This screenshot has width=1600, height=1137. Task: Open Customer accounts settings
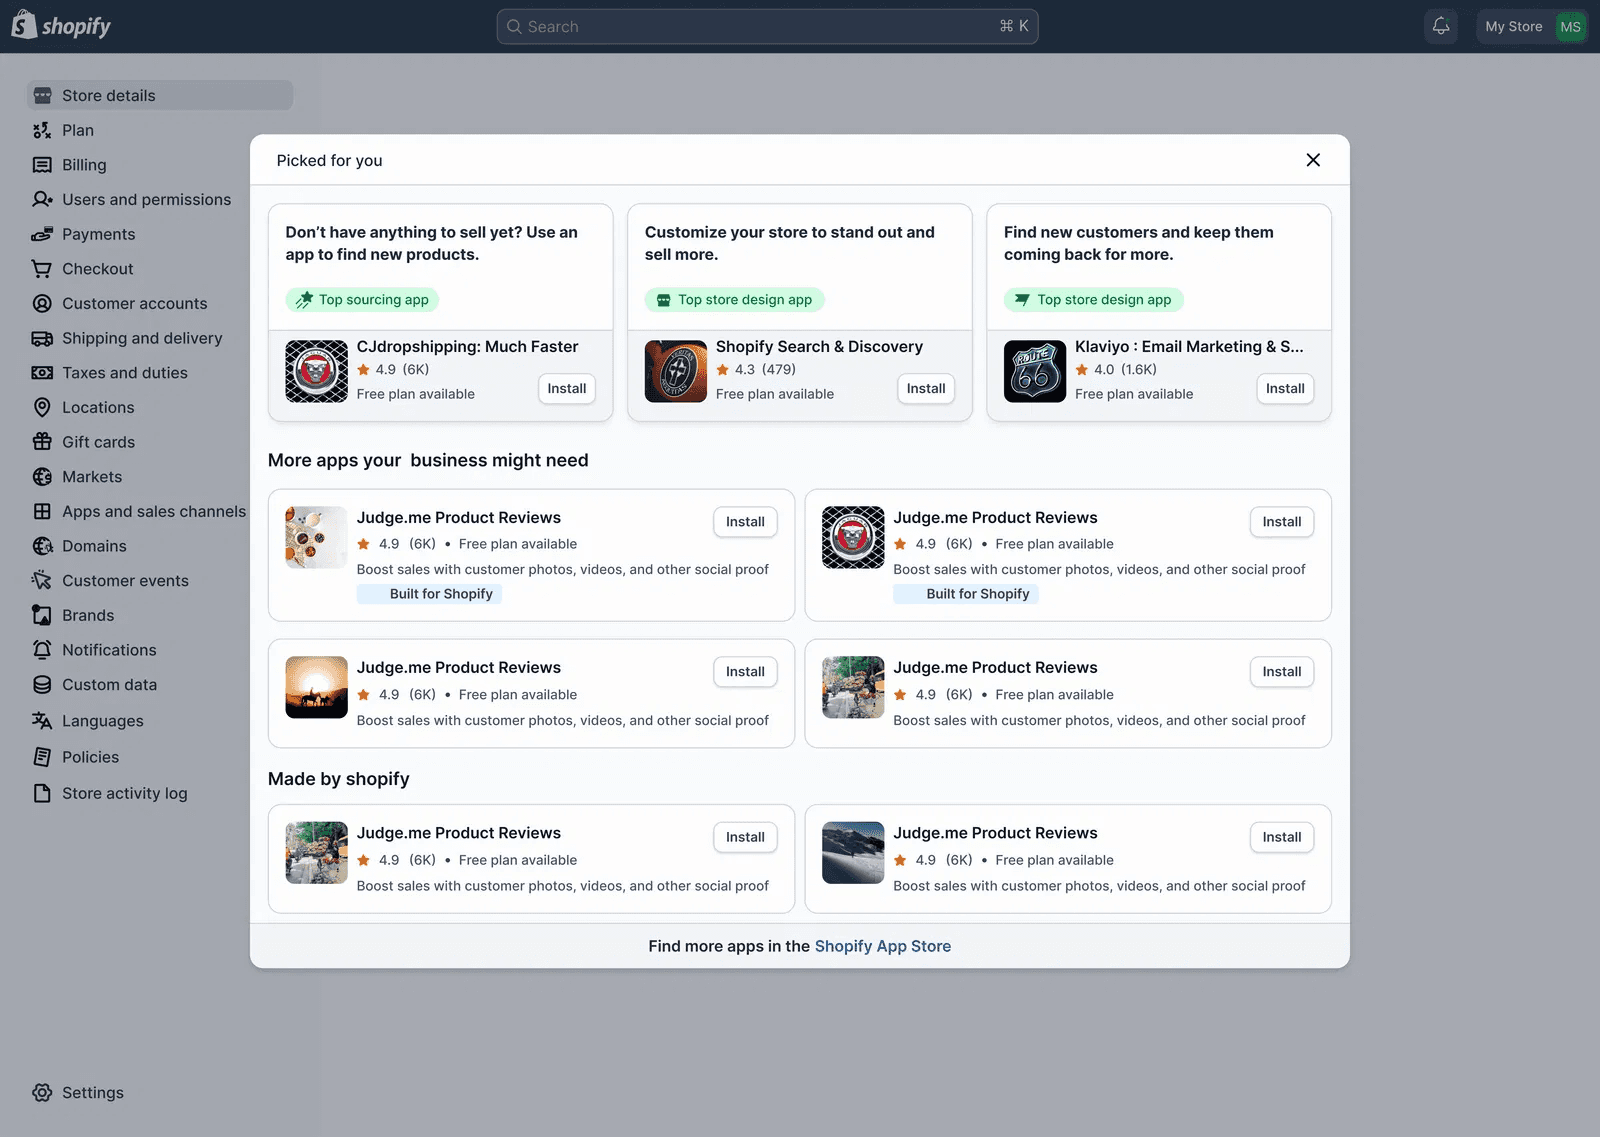coord(134,303)
